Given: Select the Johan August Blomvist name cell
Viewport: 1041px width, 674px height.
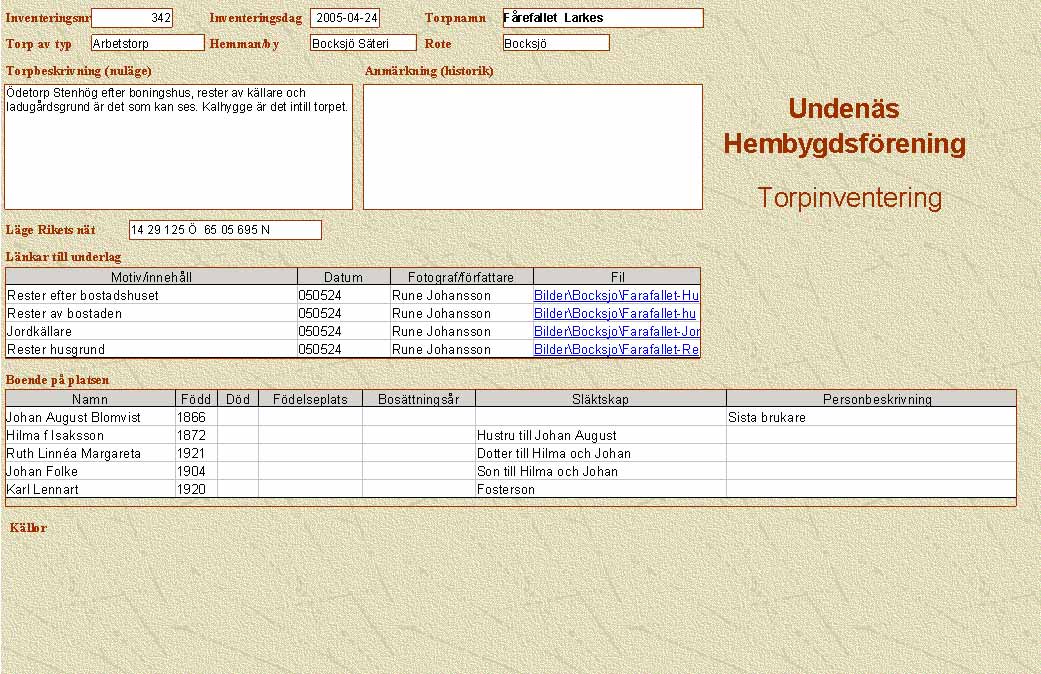Looking at the screenshot, I should pos(90,418).
